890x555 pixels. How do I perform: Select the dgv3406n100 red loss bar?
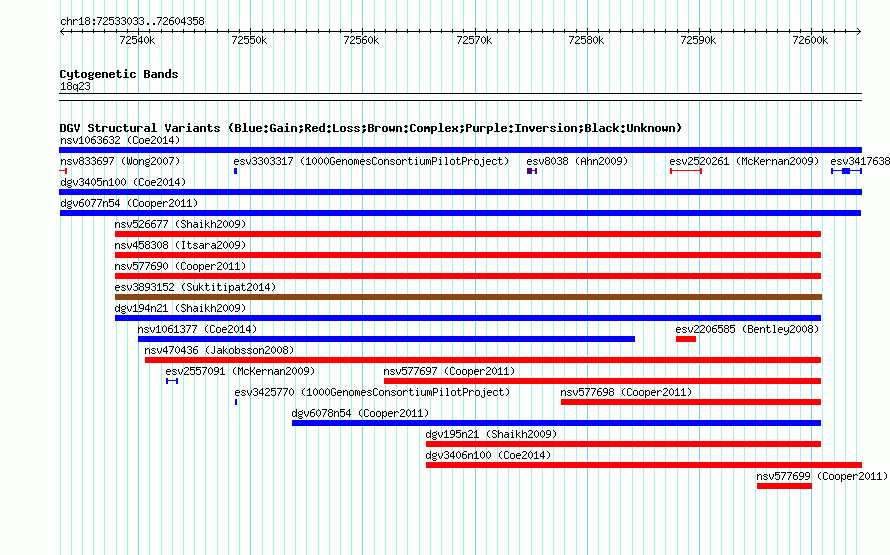click(644, 465)
